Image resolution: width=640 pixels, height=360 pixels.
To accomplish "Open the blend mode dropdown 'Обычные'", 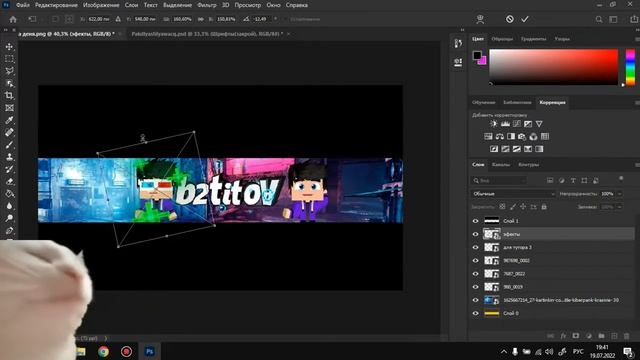I will point(513,194).
